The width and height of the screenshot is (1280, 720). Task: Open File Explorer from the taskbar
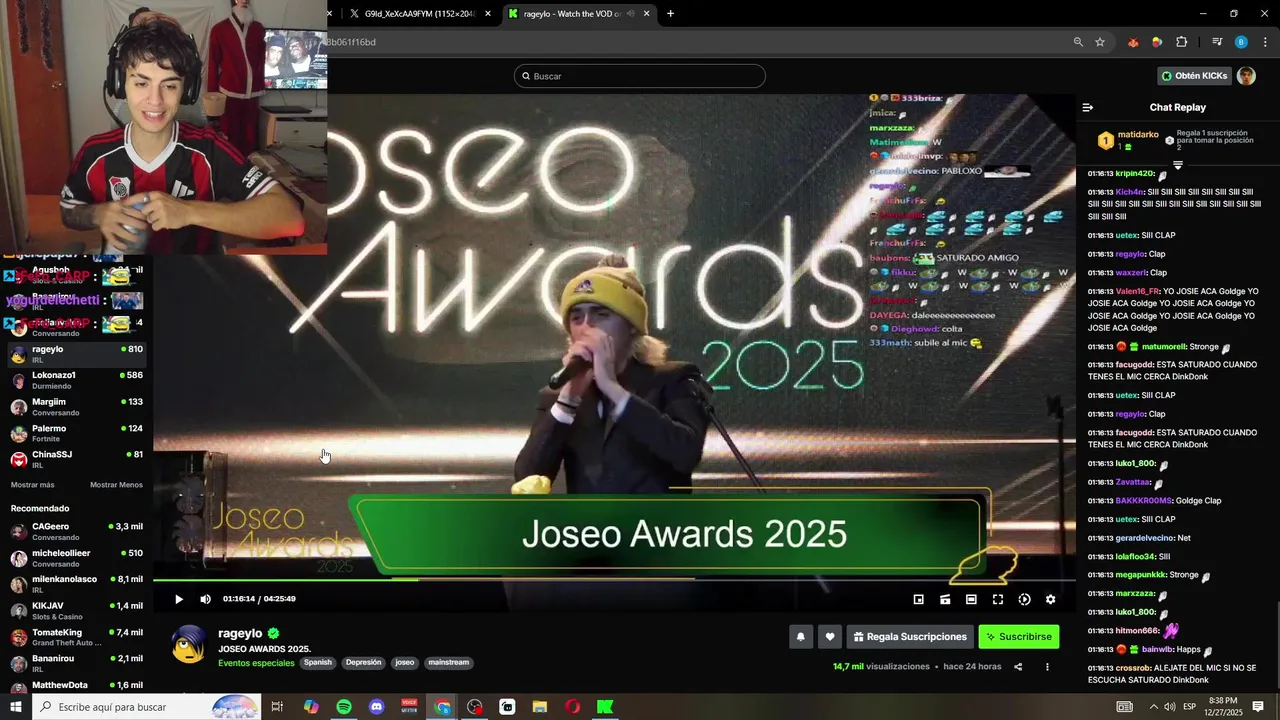point(540,707)
